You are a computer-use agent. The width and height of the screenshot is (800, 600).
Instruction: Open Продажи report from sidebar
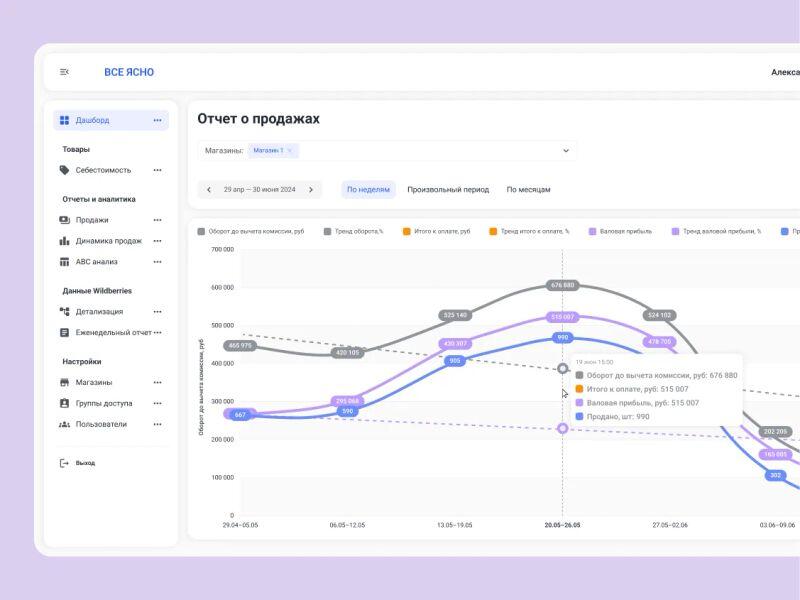(x=92, y=220)
